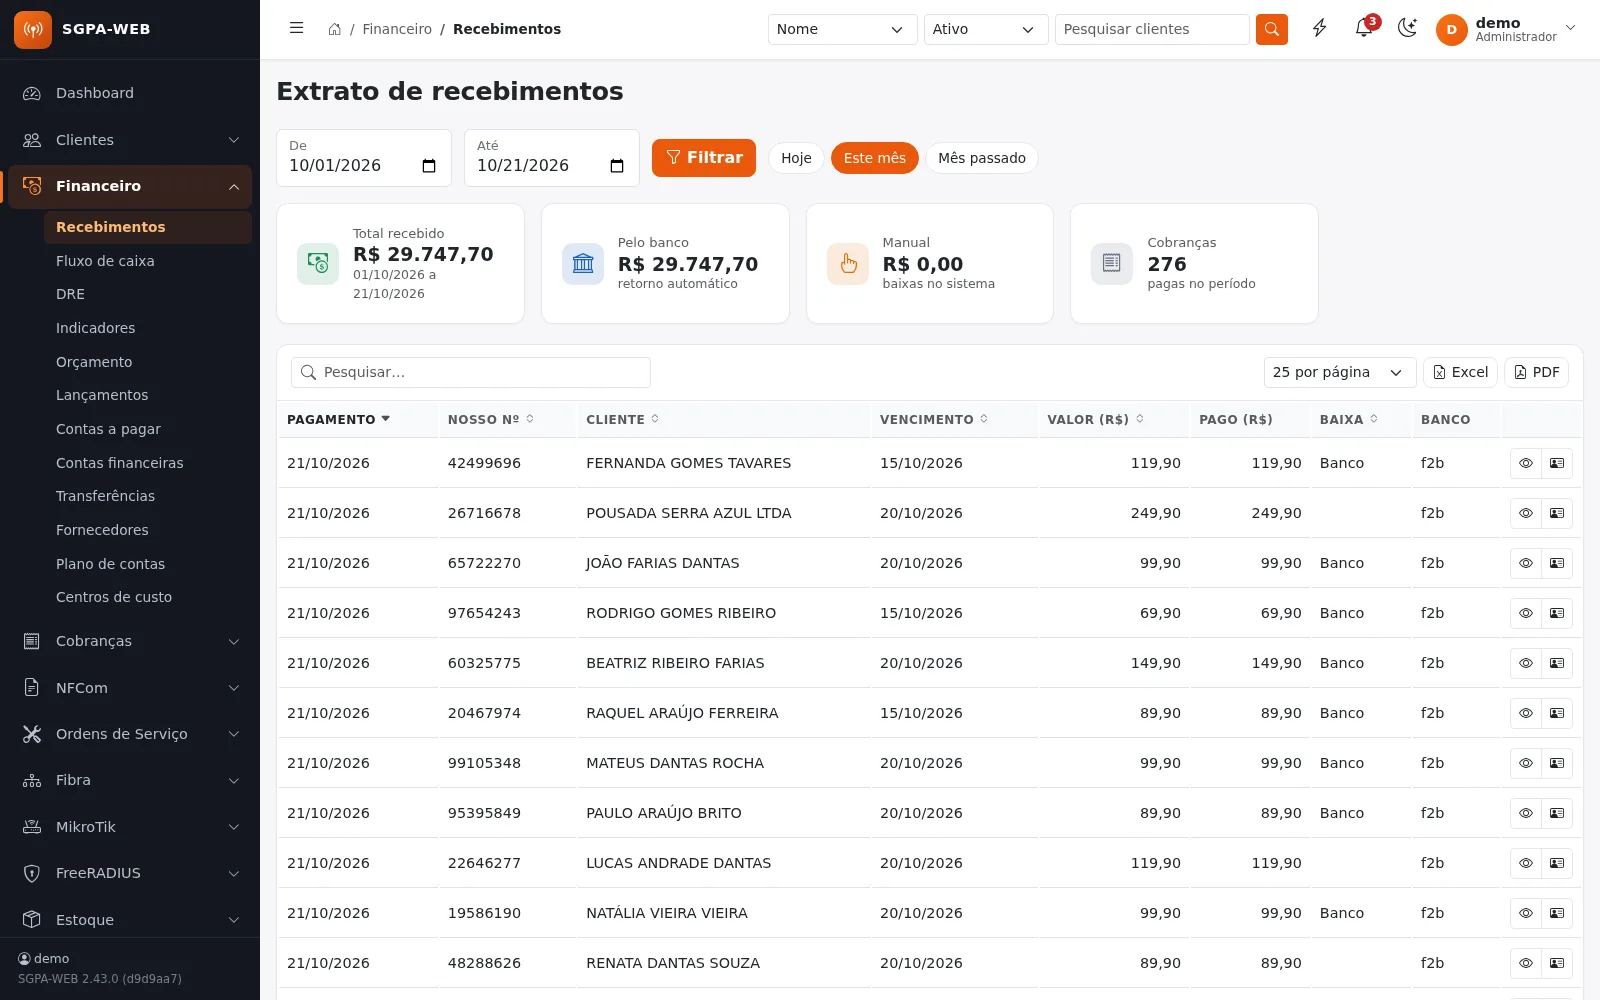
Task: Open the lightning quick actions icon
Action: (1320, 29)
